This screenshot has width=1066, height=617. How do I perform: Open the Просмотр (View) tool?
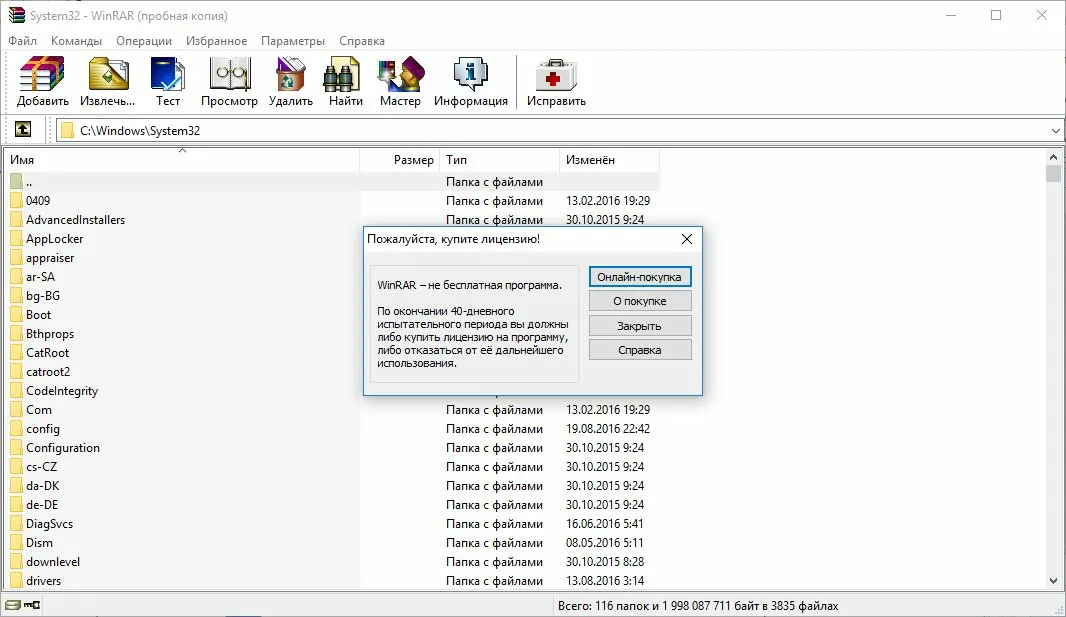click(229, 82)
